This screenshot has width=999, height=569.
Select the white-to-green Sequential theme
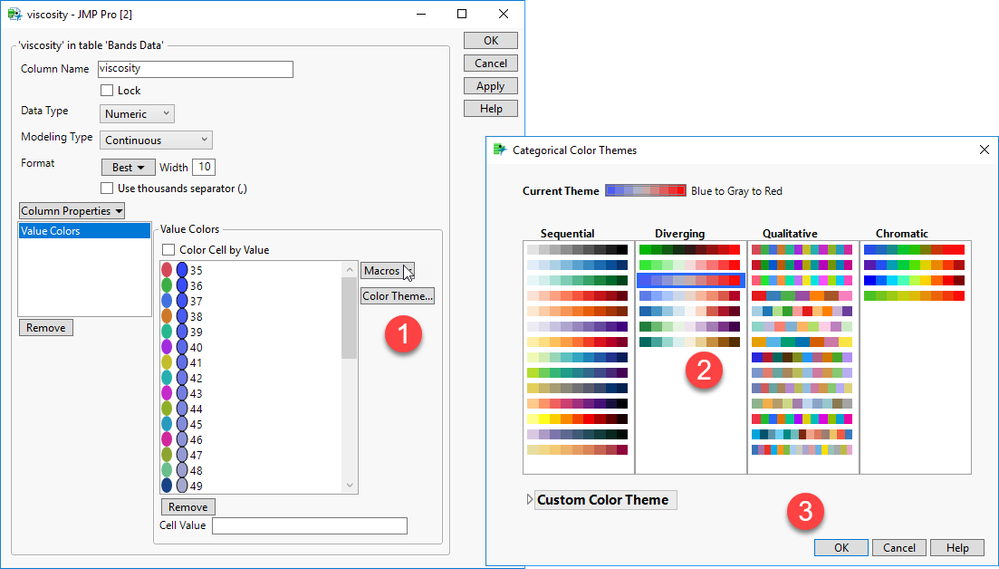click(577, 280)
